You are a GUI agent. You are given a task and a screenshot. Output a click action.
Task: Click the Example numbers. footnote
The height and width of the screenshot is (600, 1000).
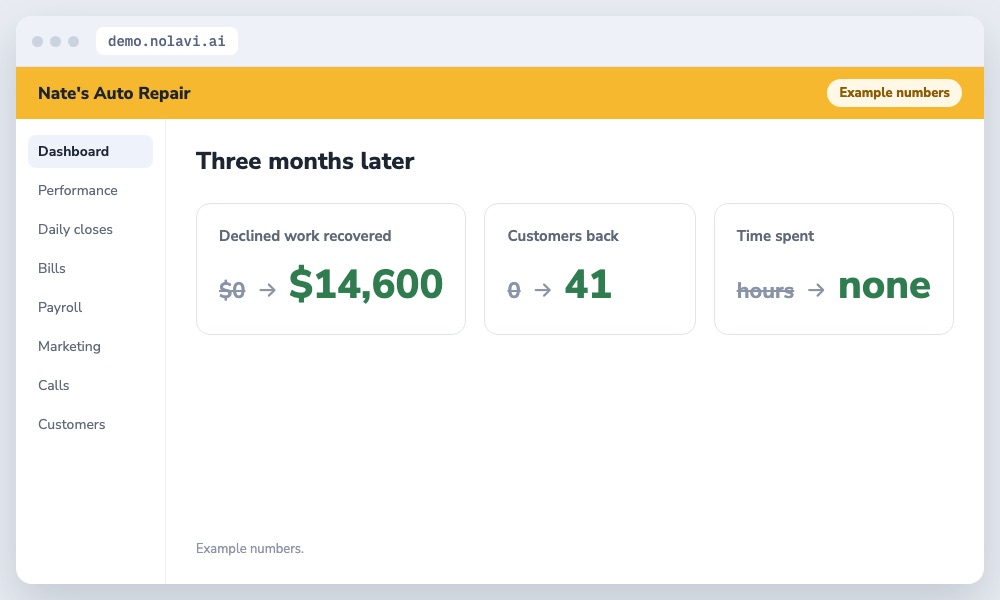point(250,548)
